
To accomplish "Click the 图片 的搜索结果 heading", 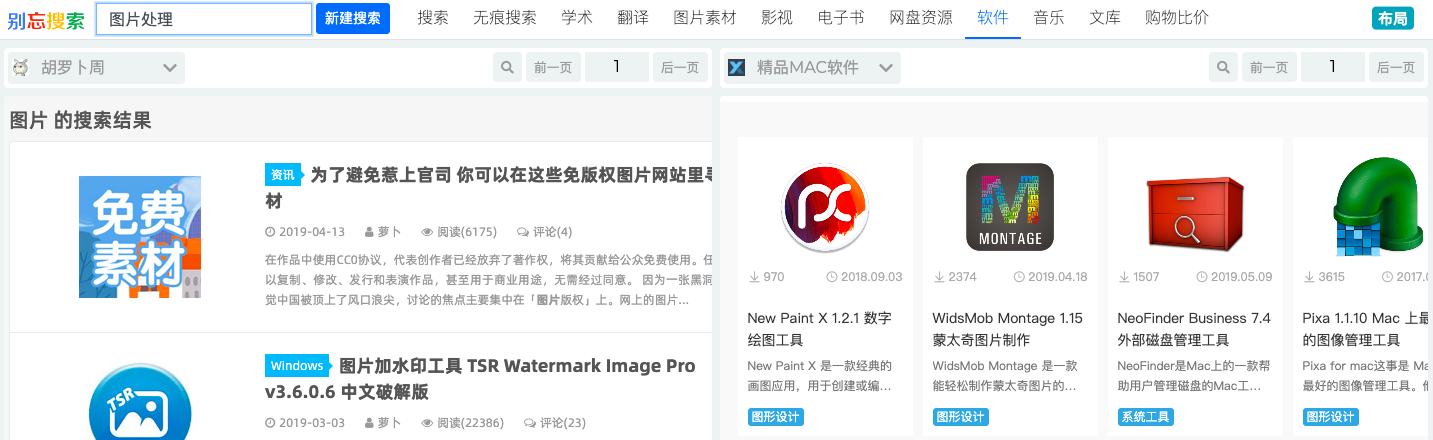I will (80, 121).
